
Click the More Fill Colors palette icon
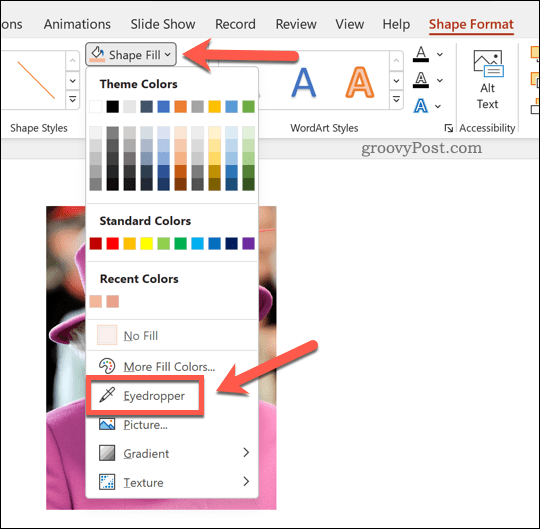tap(107, 366)
